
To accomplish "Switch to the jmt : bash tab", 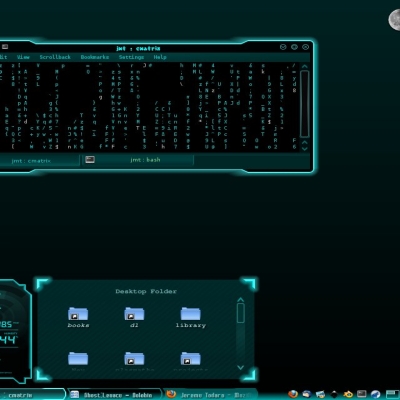I will tap(138, 160).
